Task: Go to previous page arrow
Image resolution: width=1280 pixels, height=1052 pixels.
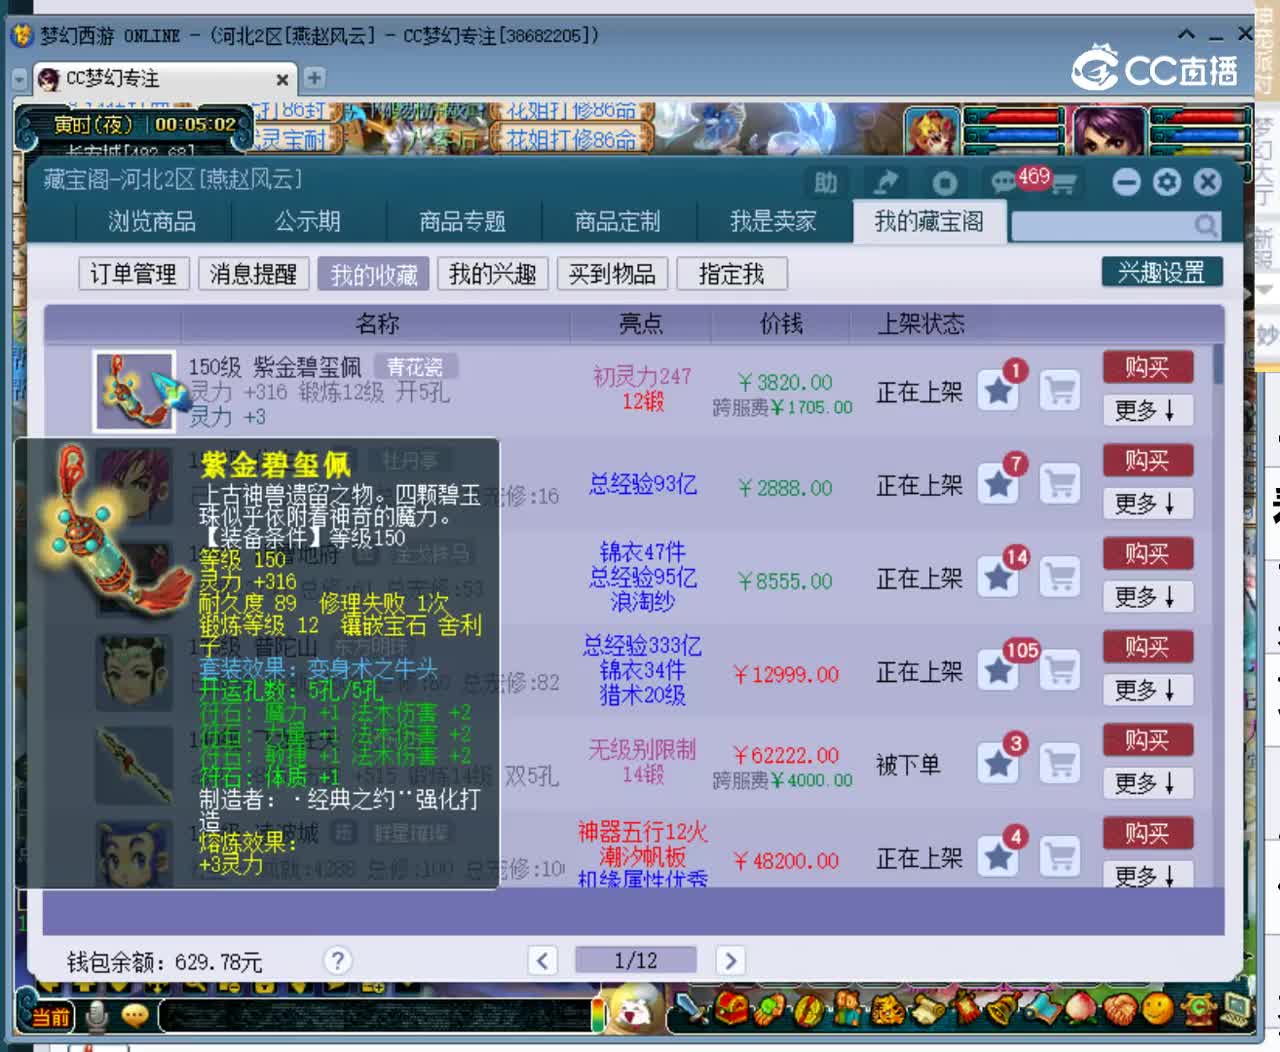Action: pyautogui.click(x=542, y=961)
